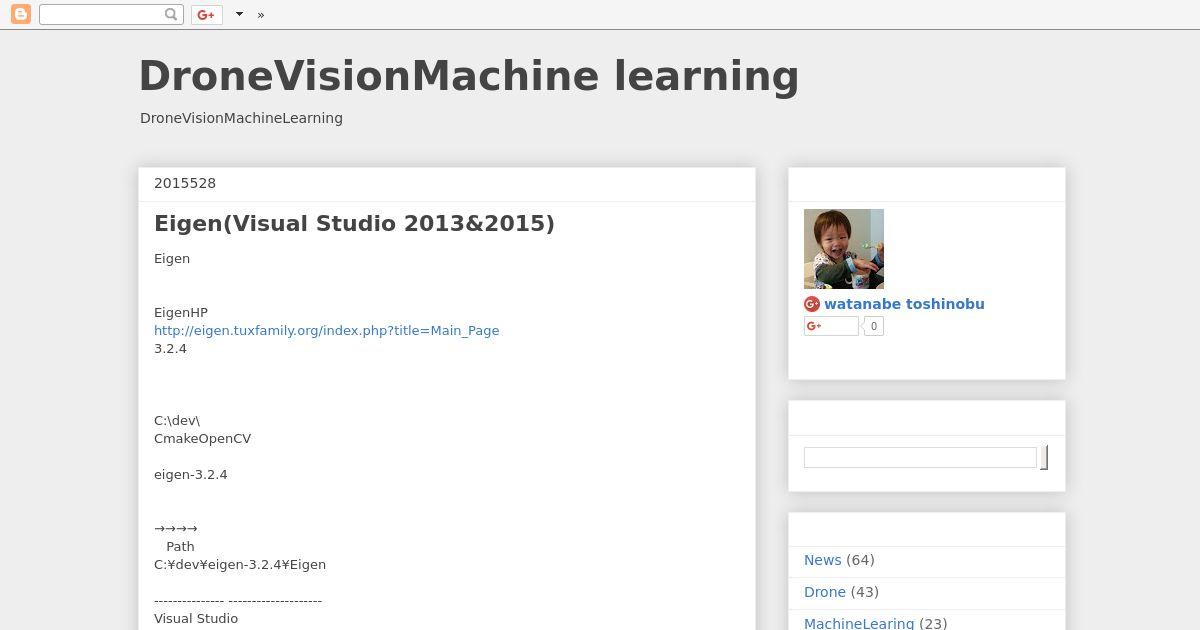Screen dimensions: 1200x630
Task: Click the post date 2015528
Action: coord(185,183)
